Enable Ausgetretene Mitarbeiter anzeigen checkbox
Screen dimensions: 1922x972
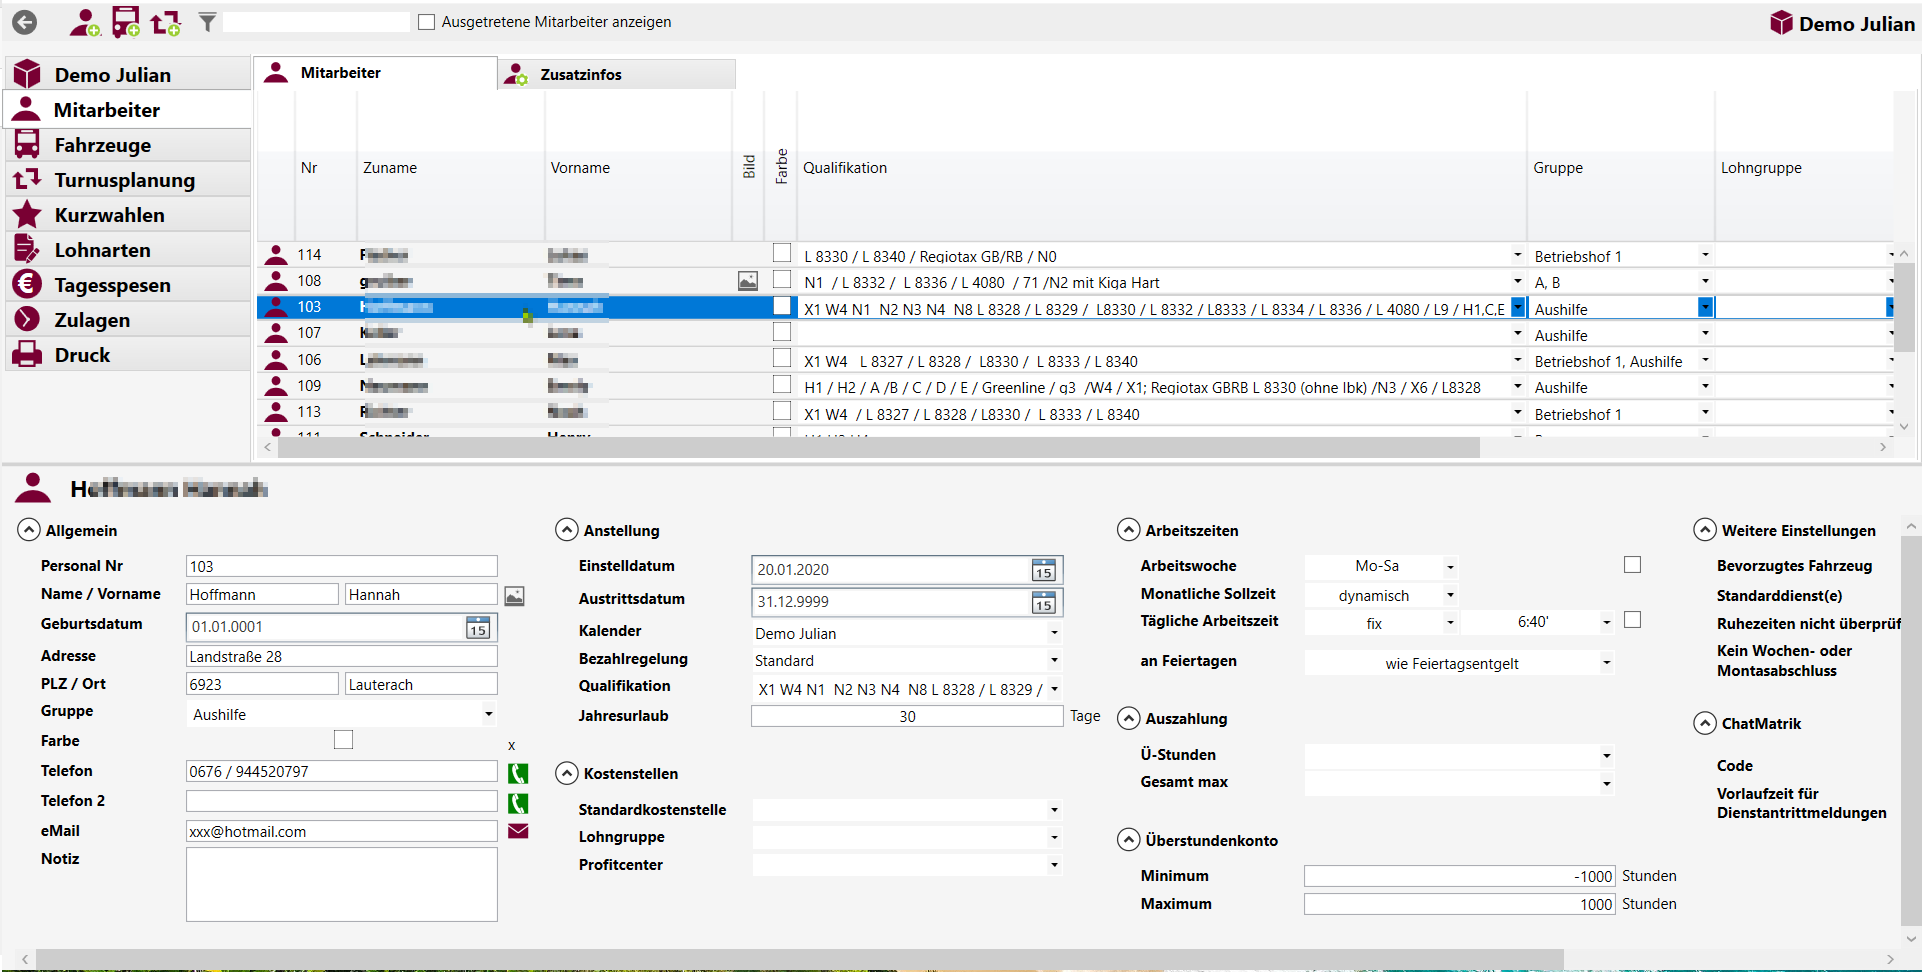pos(427,22)
